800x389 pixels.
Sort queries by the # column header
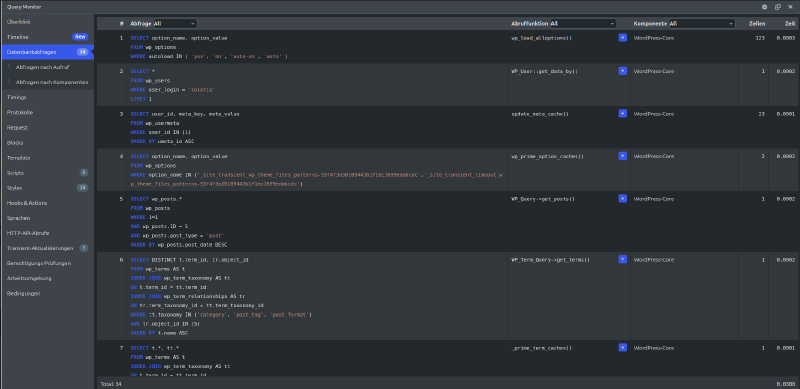click(121, 23)
